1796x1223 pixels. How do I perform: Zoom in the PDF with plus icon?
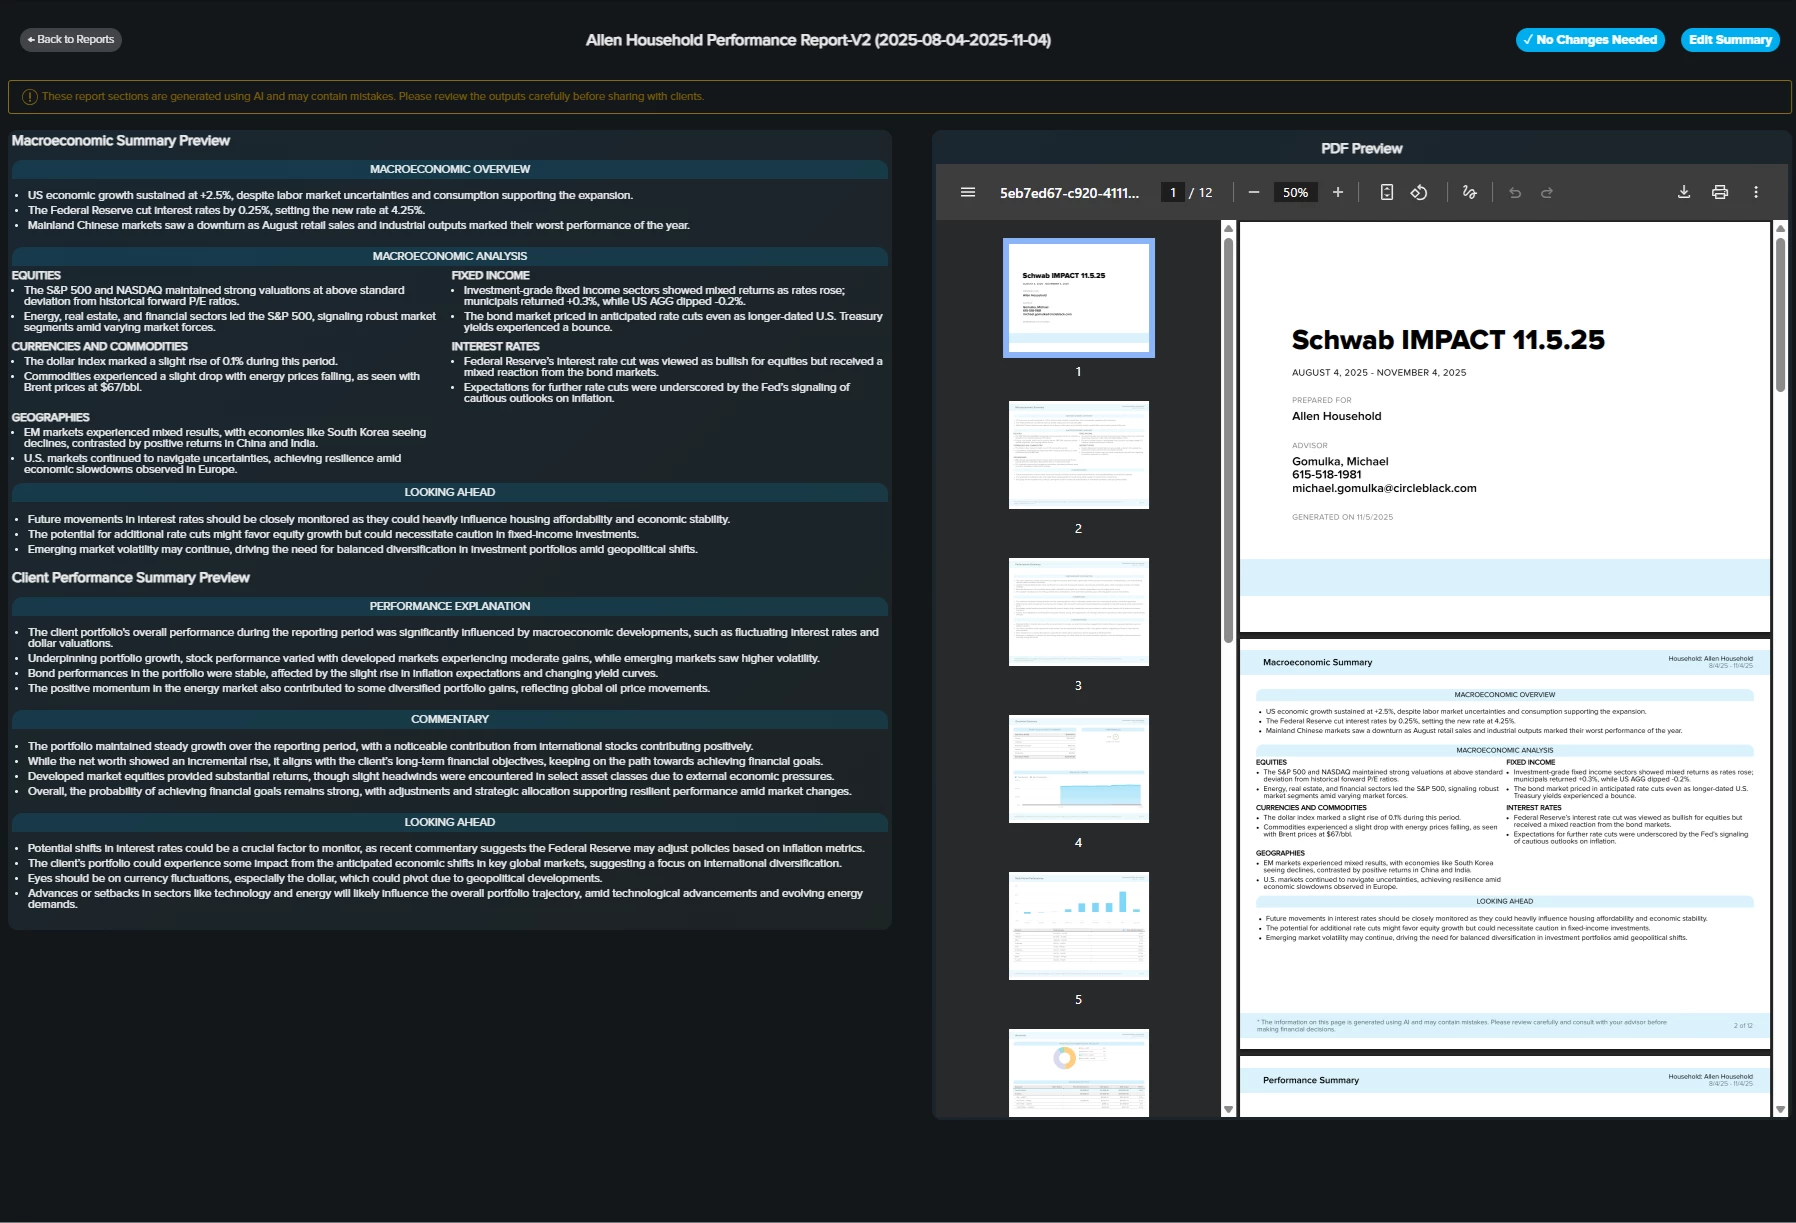pyautogui.click(x=1338, y=192)
